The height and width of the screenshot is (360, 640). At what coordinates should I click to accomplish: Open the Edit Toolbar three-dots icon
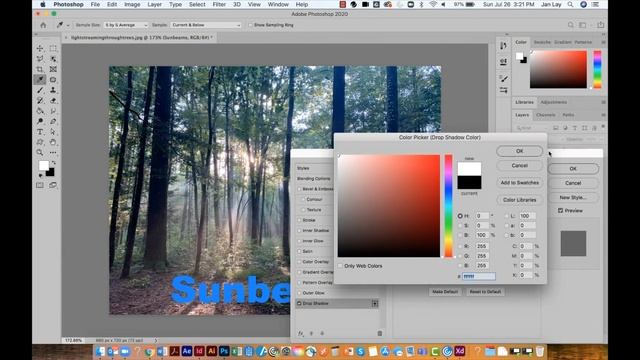(53, 153)
